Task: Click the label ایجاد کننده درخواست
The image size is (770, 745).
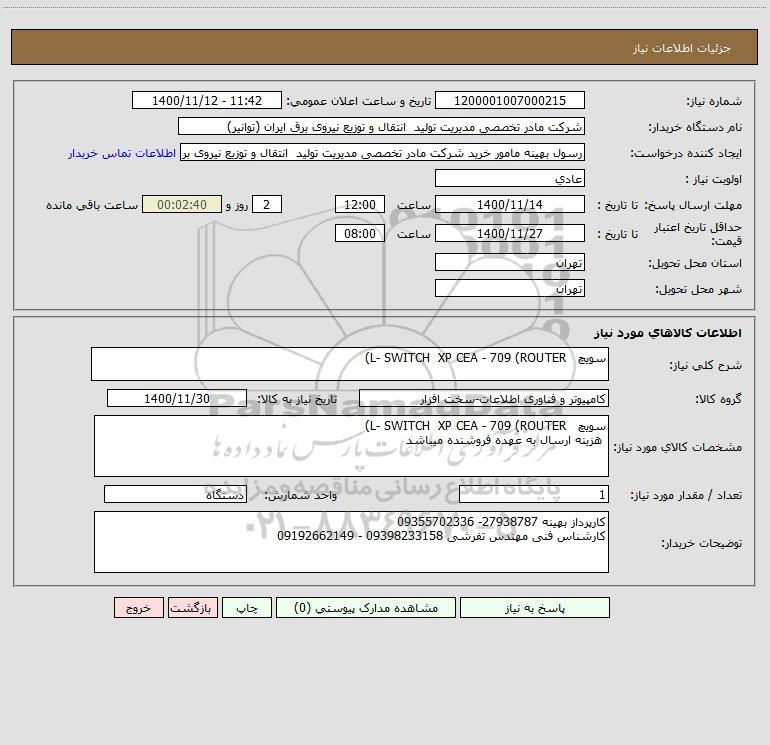Action: (686, 154)
